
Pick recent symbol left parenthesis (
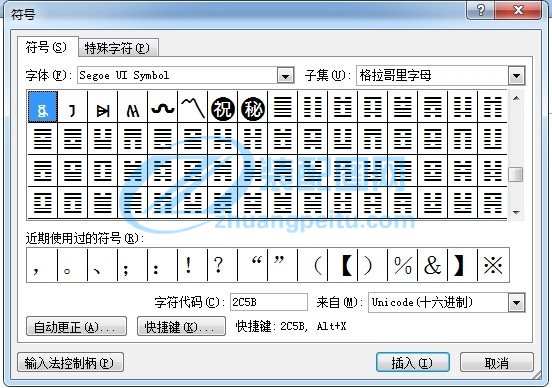point(312,265)
